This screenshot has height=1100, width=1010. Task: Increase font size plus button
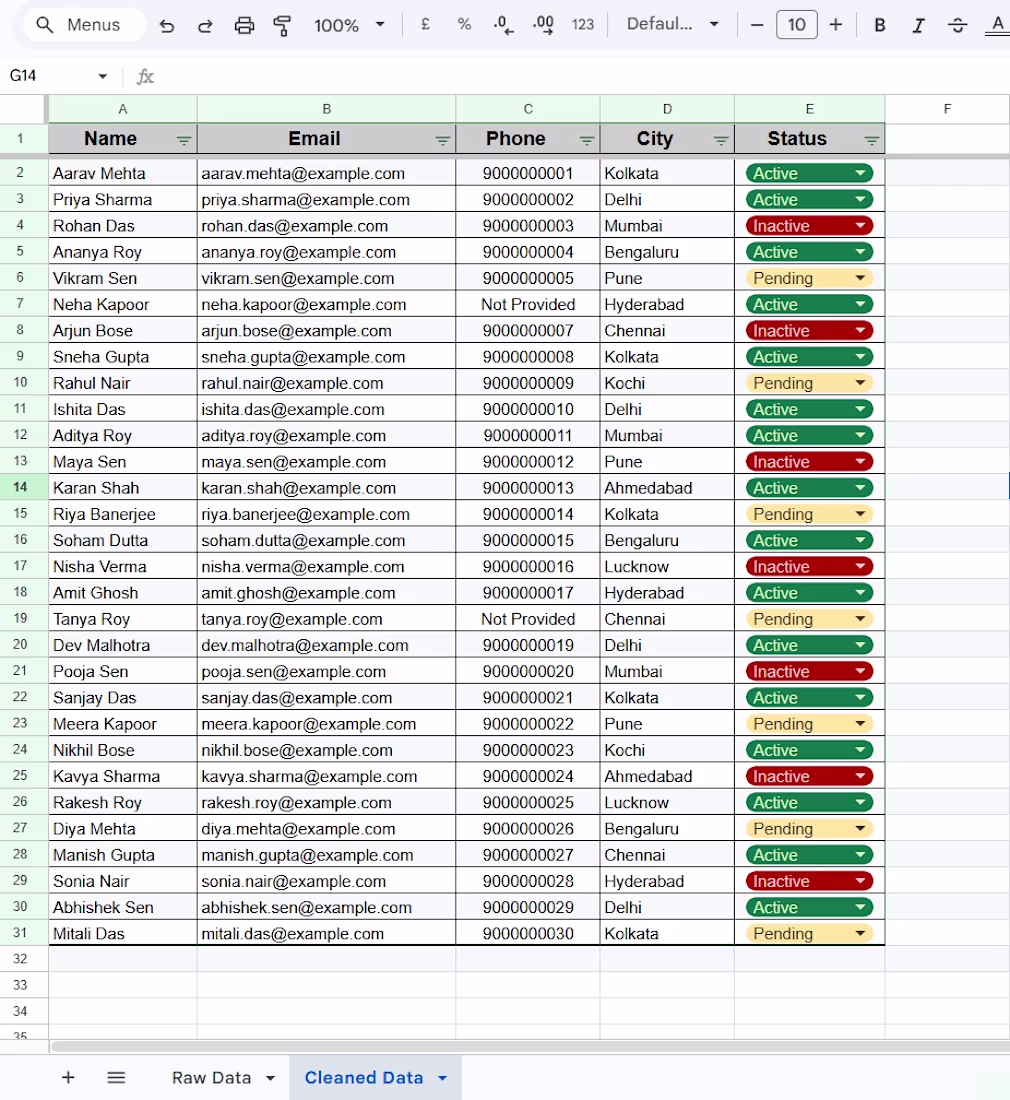(835, 25)
